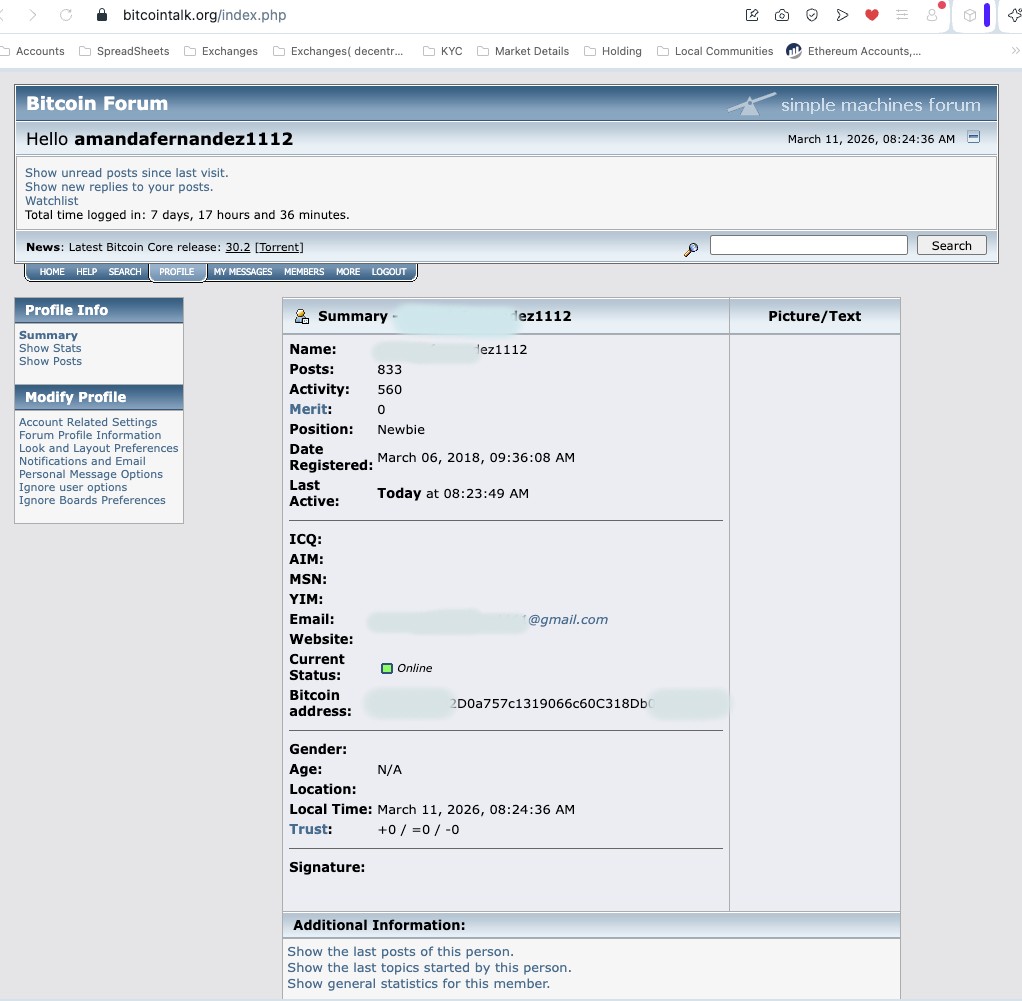Click the play/send arrow icon
The image size is (1022, 1001).
(842, 15)
